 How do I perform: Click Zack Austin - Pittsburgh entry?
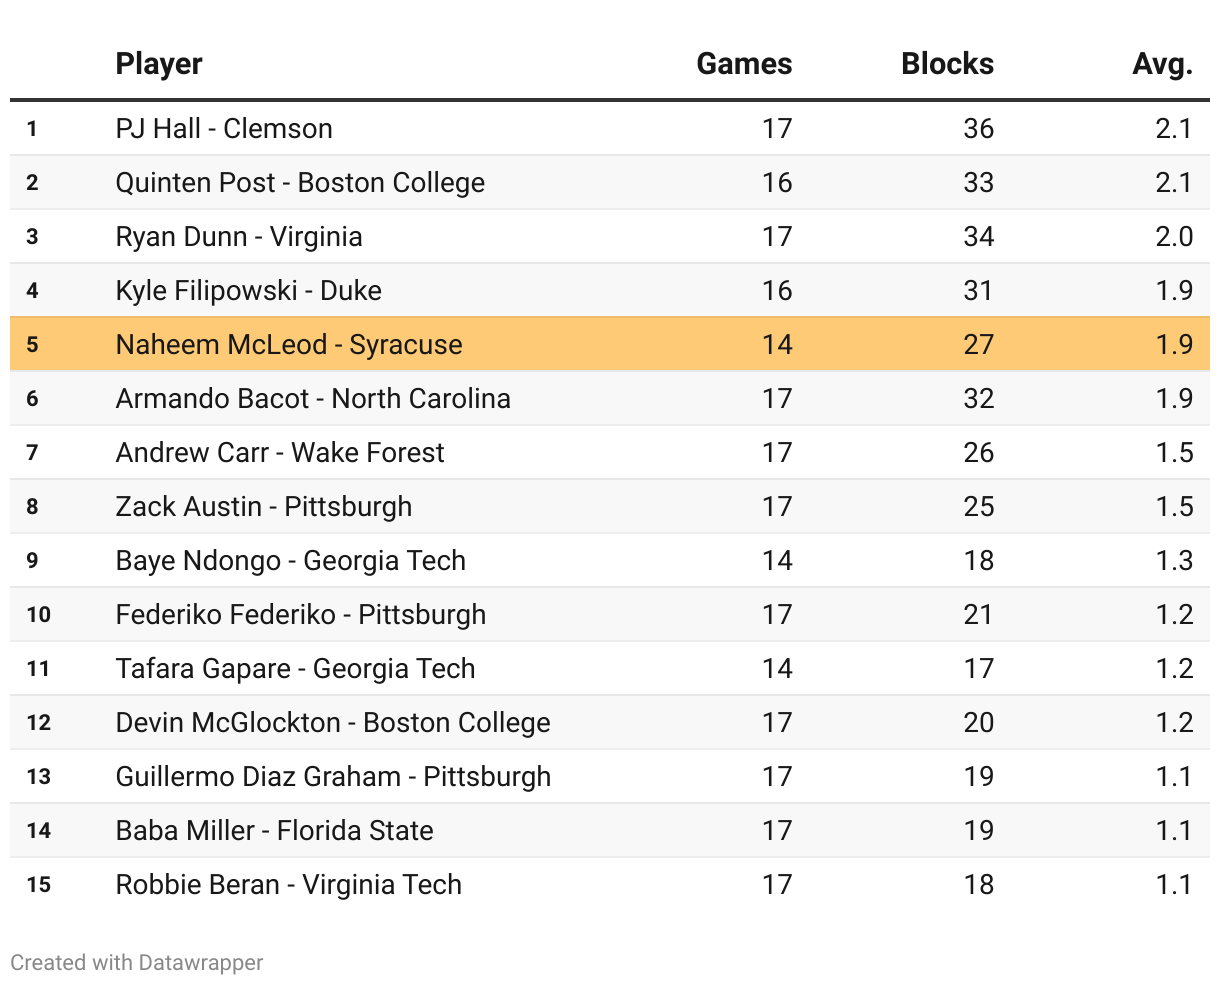264,507
